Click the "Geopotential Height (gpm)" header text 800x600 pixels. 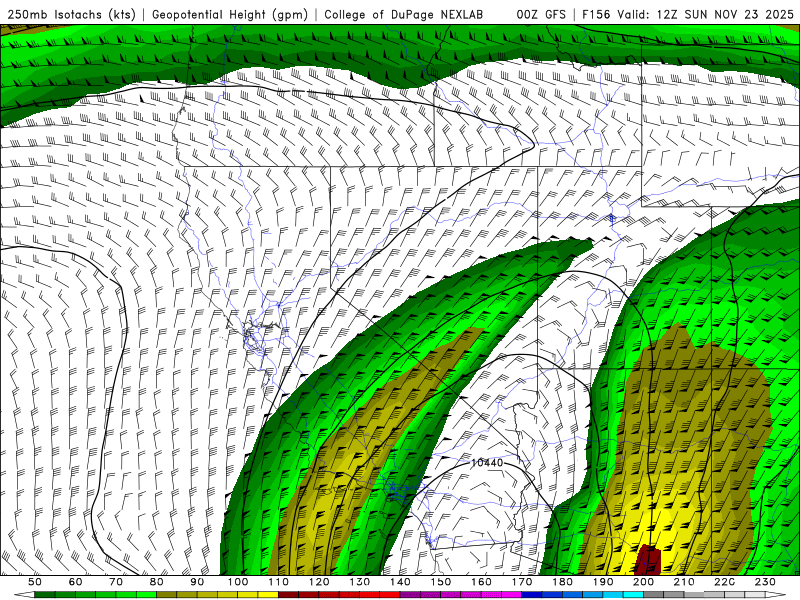(x=230, y=14)
